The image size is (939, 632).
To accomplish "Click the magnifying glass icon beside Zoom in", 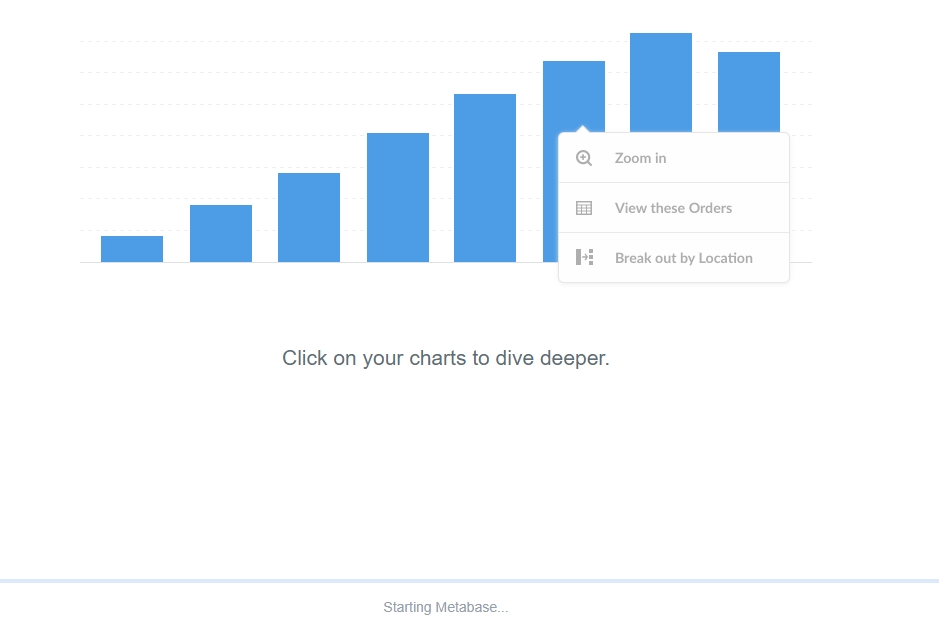I will tap(584, 158).
